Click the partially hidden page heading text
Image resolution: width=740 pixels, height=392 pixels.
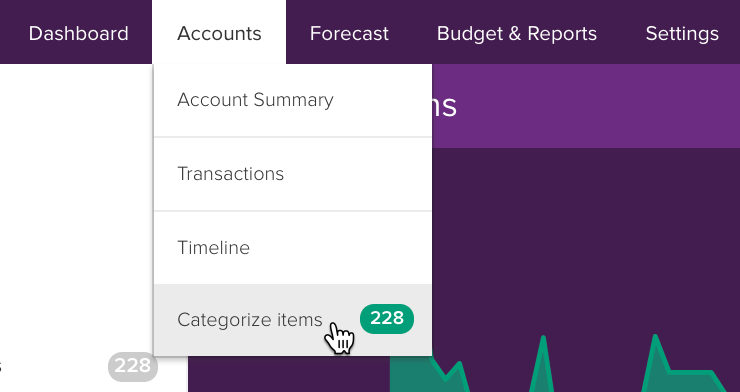tap(445, 107)
